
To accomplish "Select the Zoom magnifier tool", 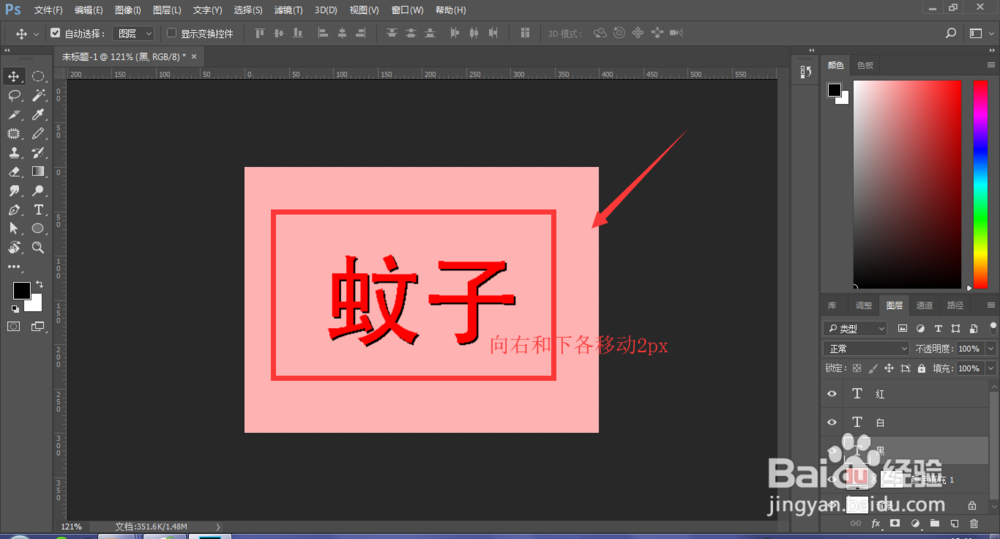I will point(38,247).
